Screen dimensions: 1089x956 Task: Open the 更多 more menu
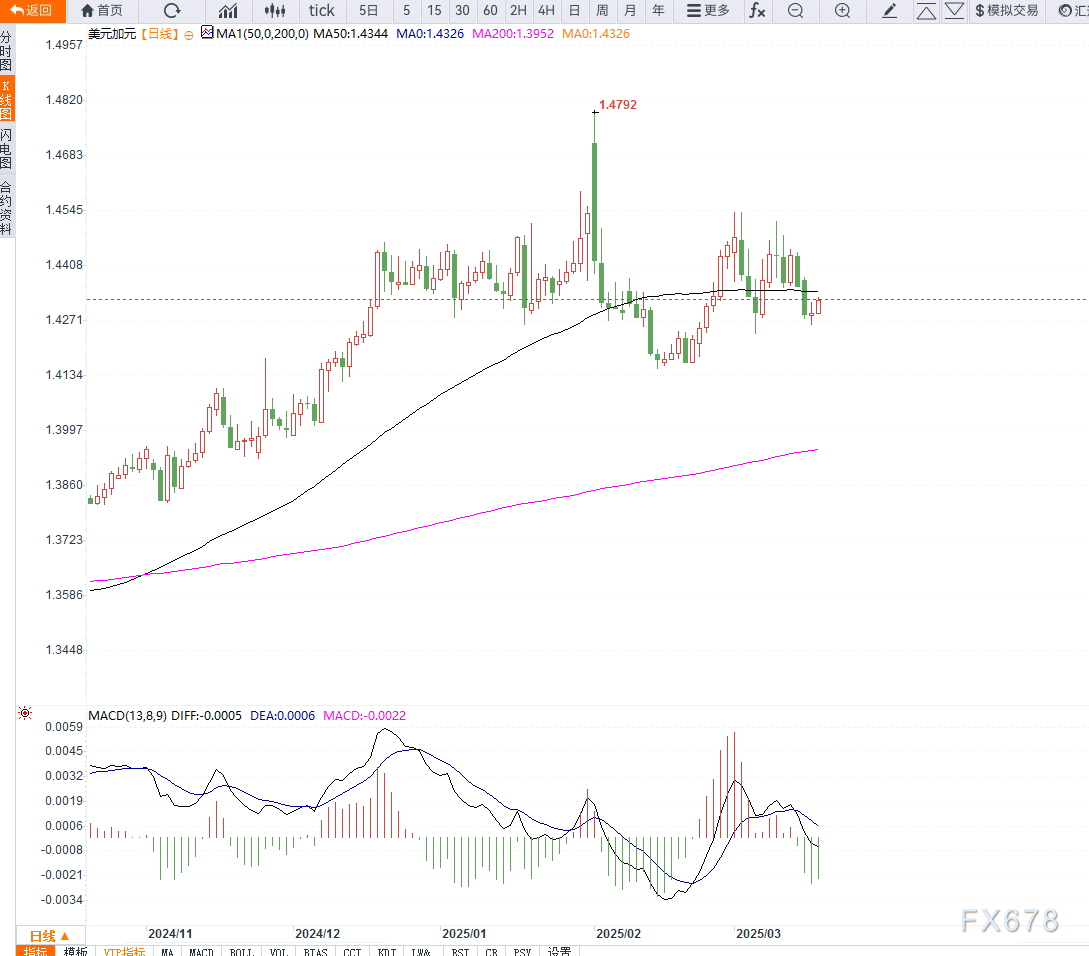coord(708,10)
